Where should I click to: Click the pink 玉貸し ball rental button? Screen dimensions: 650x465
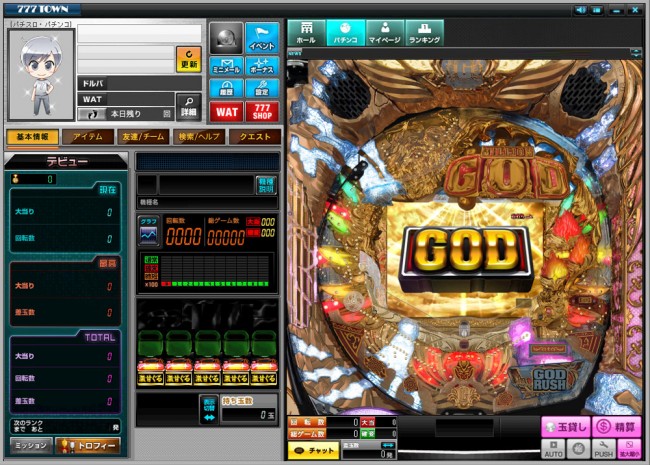point(566,427)
